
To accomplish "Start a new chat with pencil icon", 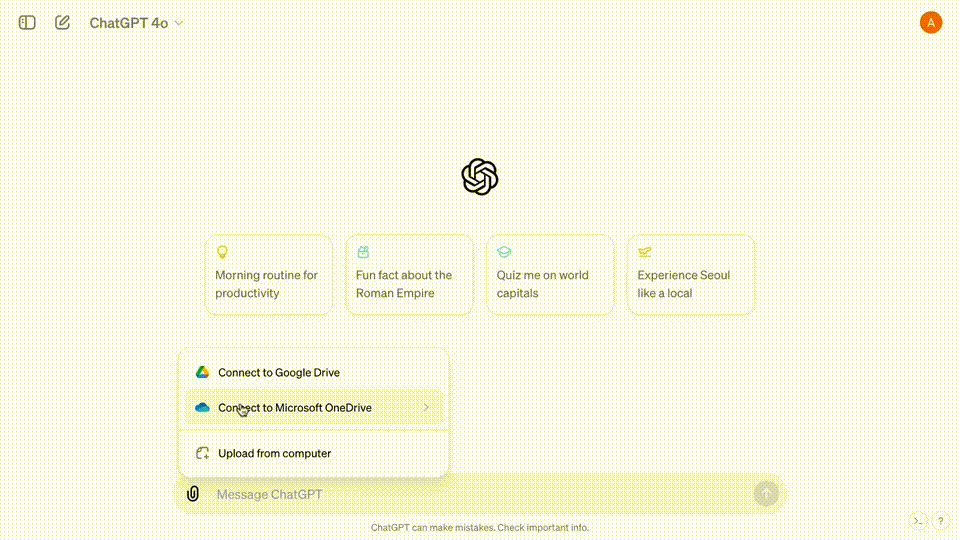I will [x=62, y=22].
